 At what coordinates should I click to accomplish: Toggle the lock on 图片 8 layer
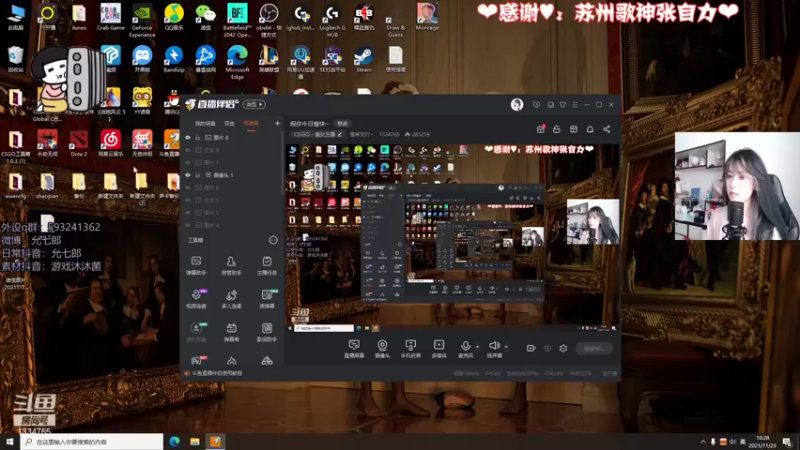click(197, 138)
